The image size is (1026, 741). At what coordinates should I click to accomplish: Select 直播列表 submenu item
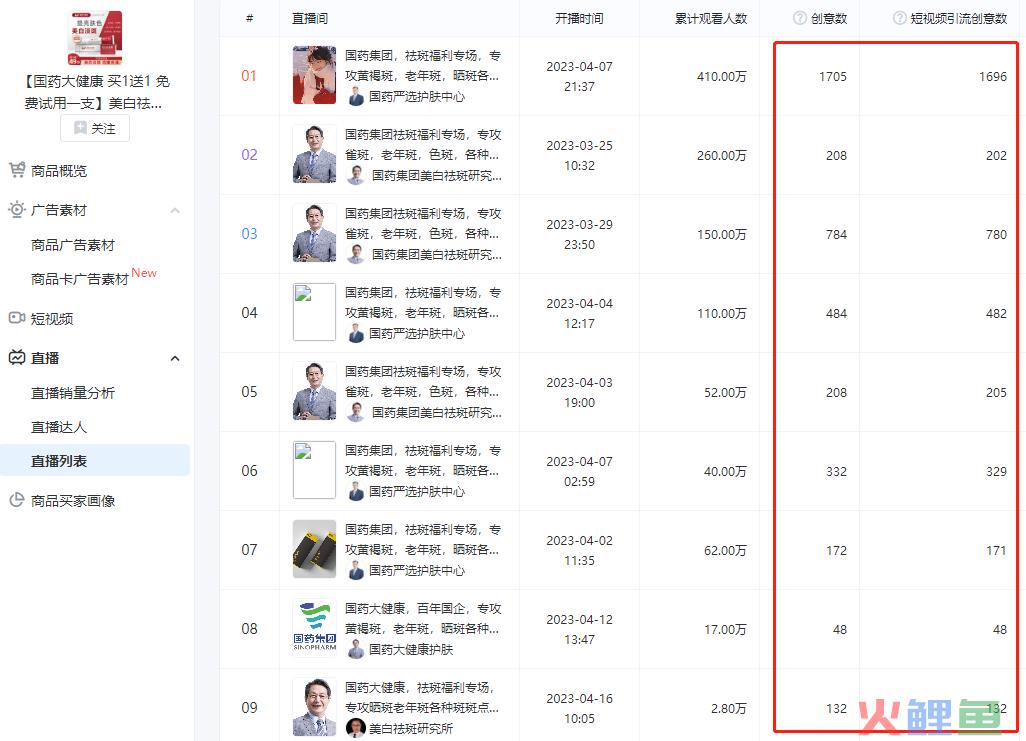(95, 460)
